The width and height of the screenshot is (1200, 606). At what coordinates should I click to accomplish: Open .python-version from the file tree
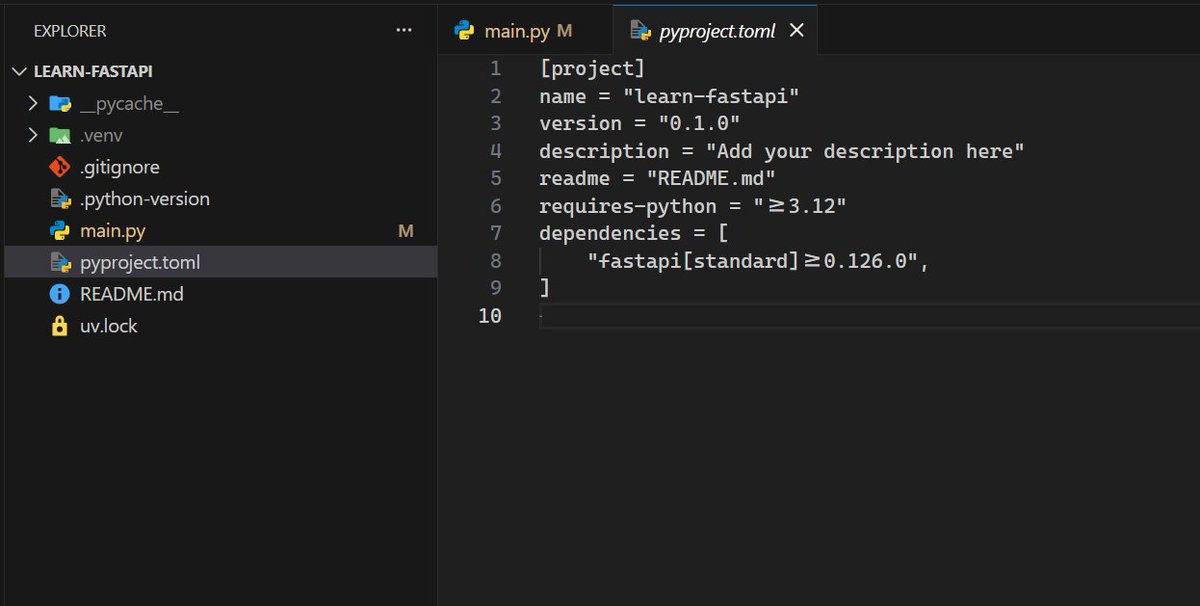click(145, 199)
